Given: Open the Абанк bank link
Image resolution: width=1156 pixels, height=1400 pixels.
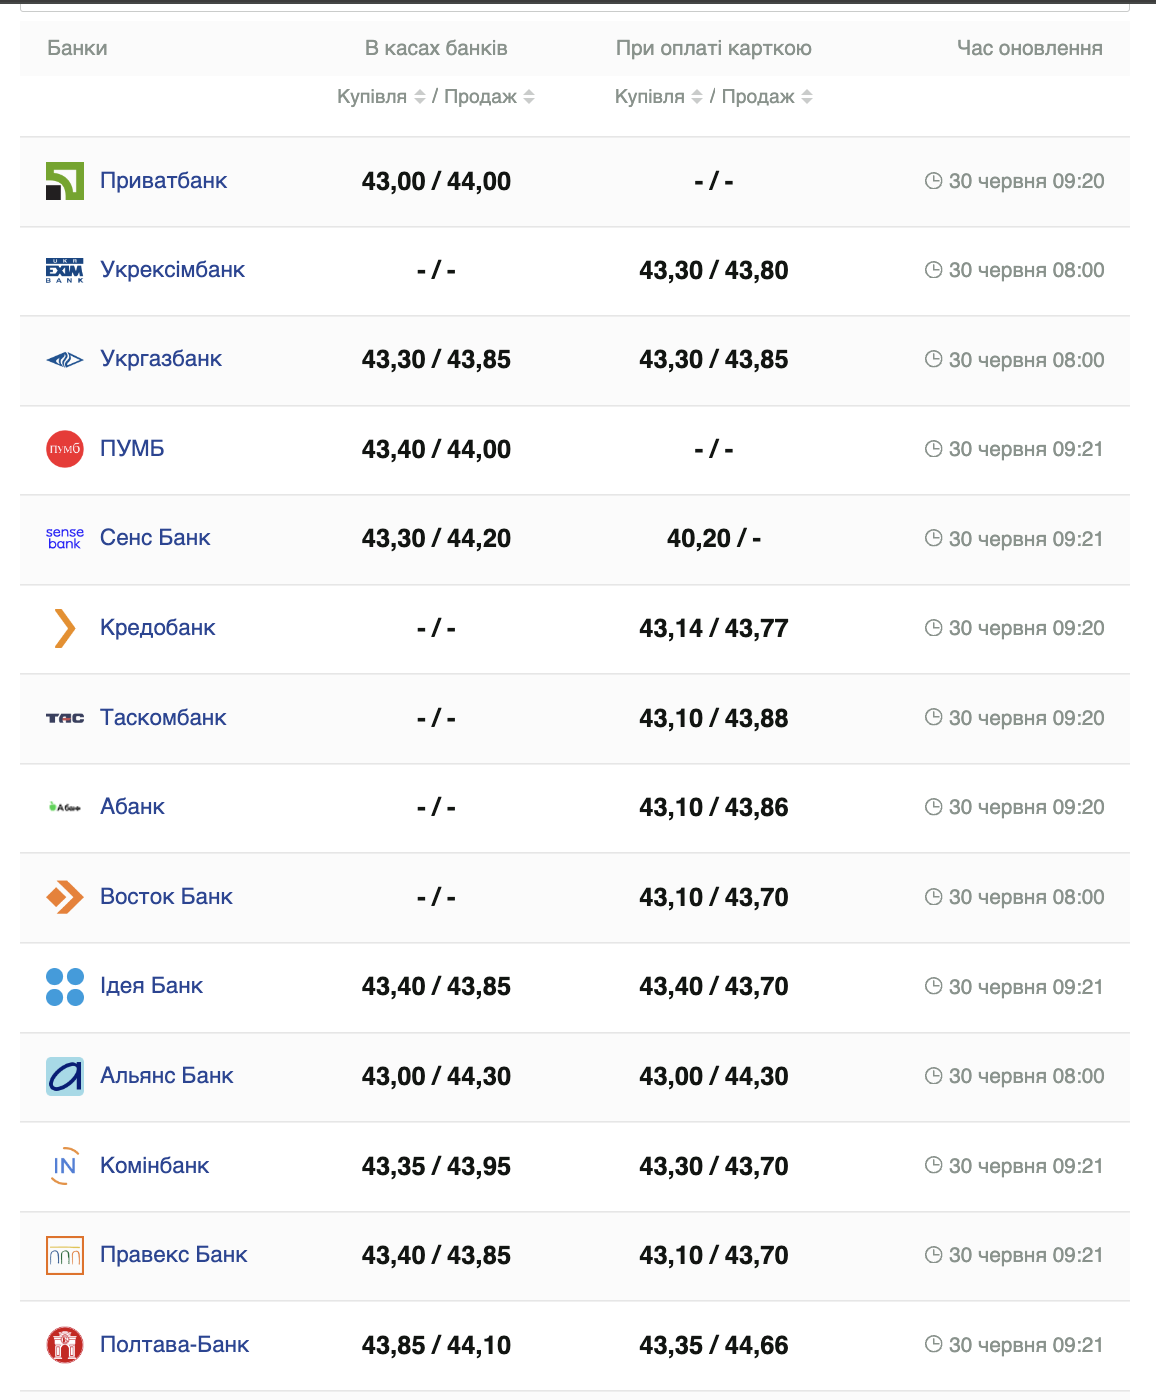Looking at the screenshot, I should (x=132, y=807).
